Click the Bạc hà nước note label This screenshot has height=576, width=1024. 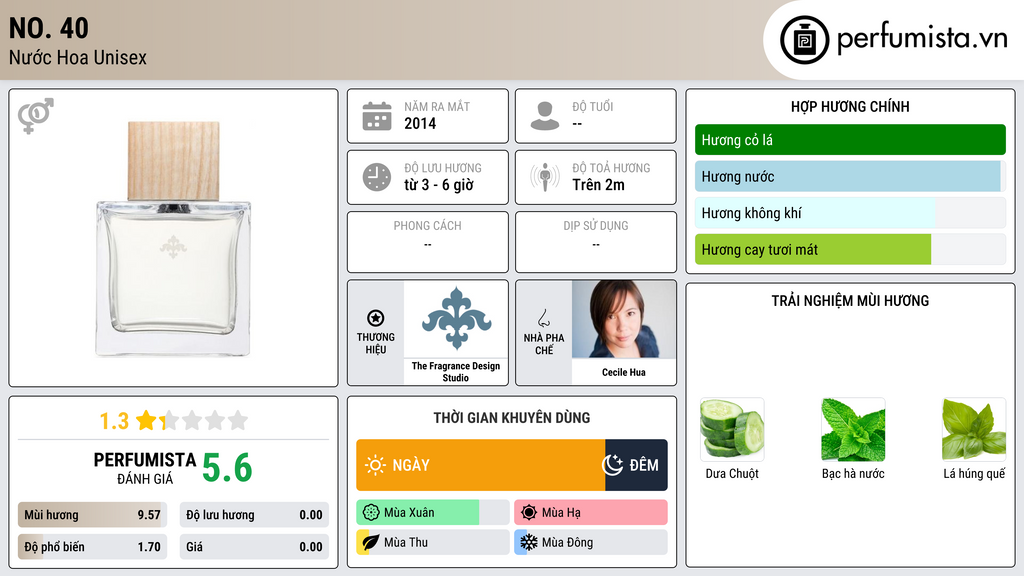[x=853, y=473]
